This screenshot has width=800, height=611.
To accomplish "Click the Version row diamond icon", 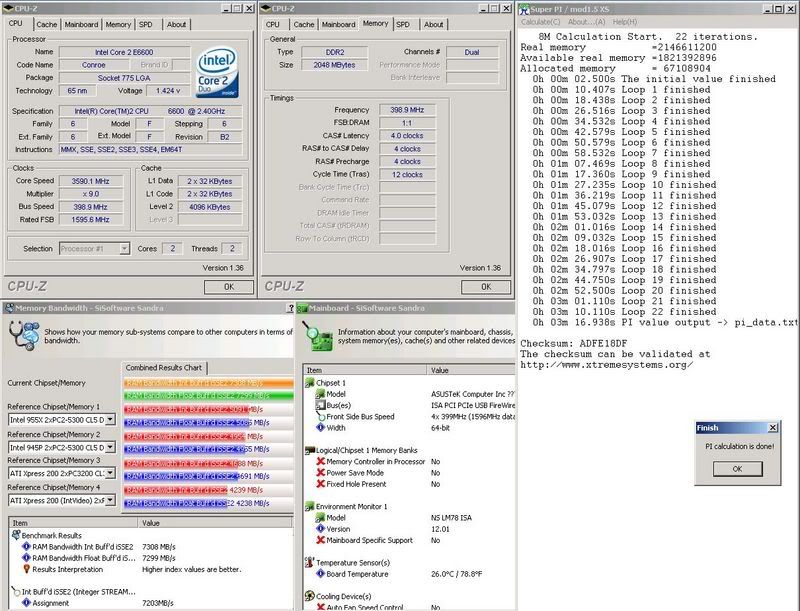I will 320,529.
